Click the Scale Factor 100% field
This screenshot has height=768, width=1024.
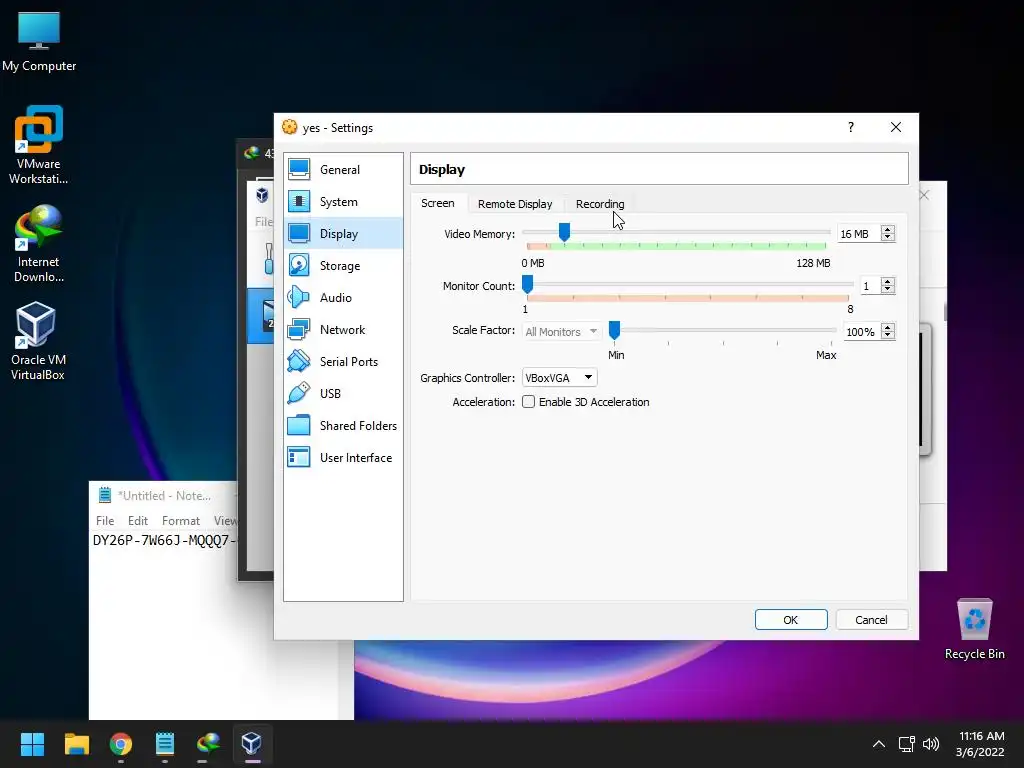861,332
